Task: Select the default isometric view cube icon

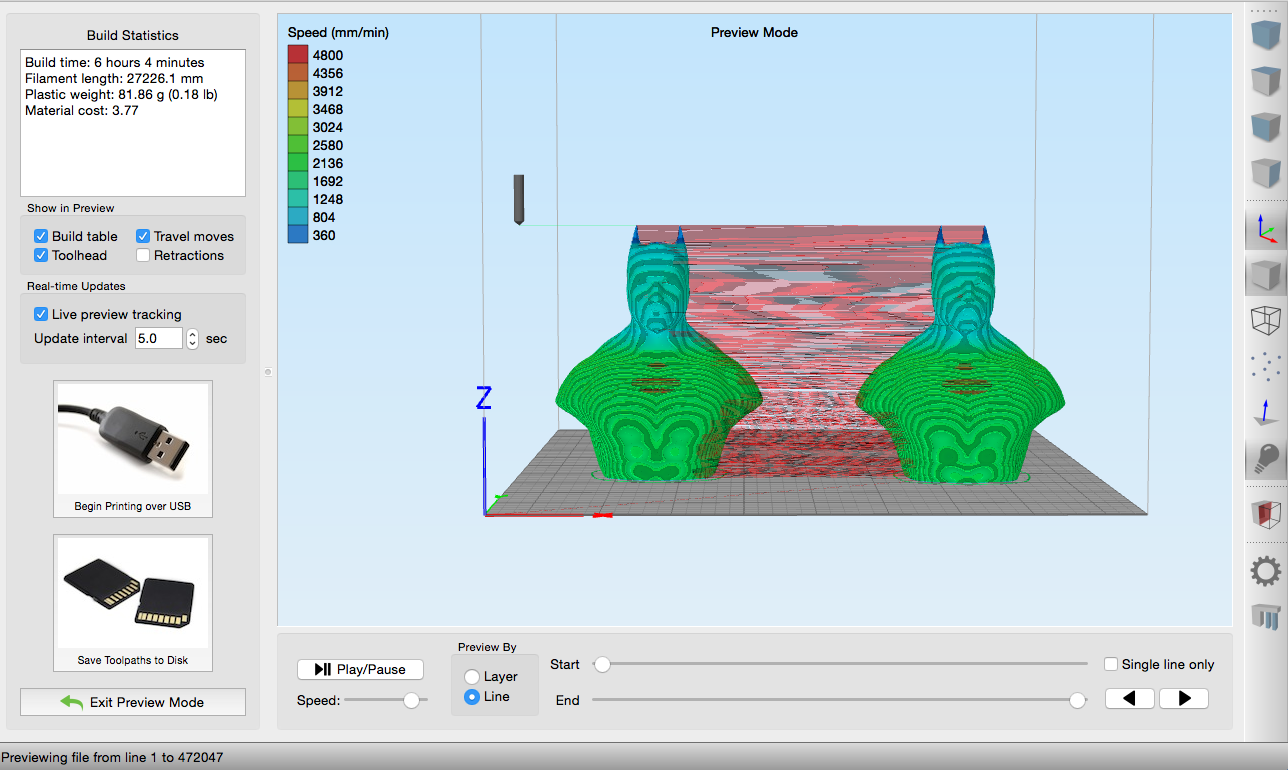Action: [x=1266, y=35]
